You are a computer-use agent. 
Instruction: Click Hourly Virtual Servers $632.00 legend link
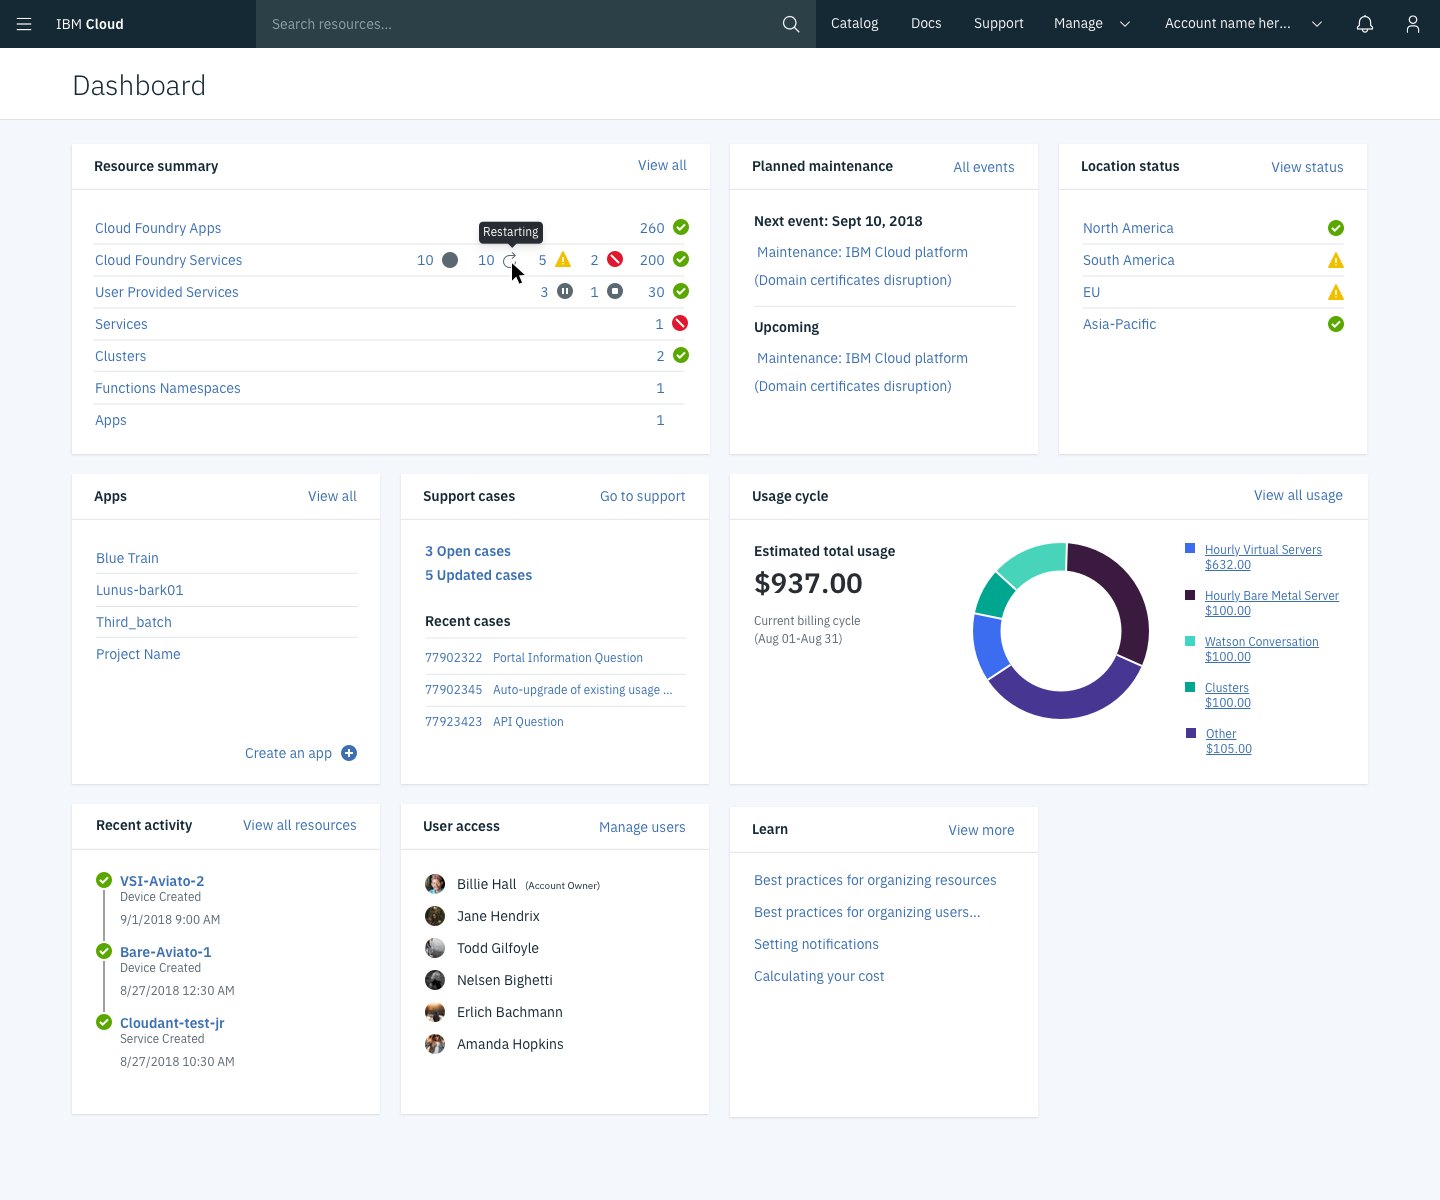[1263, 557]
